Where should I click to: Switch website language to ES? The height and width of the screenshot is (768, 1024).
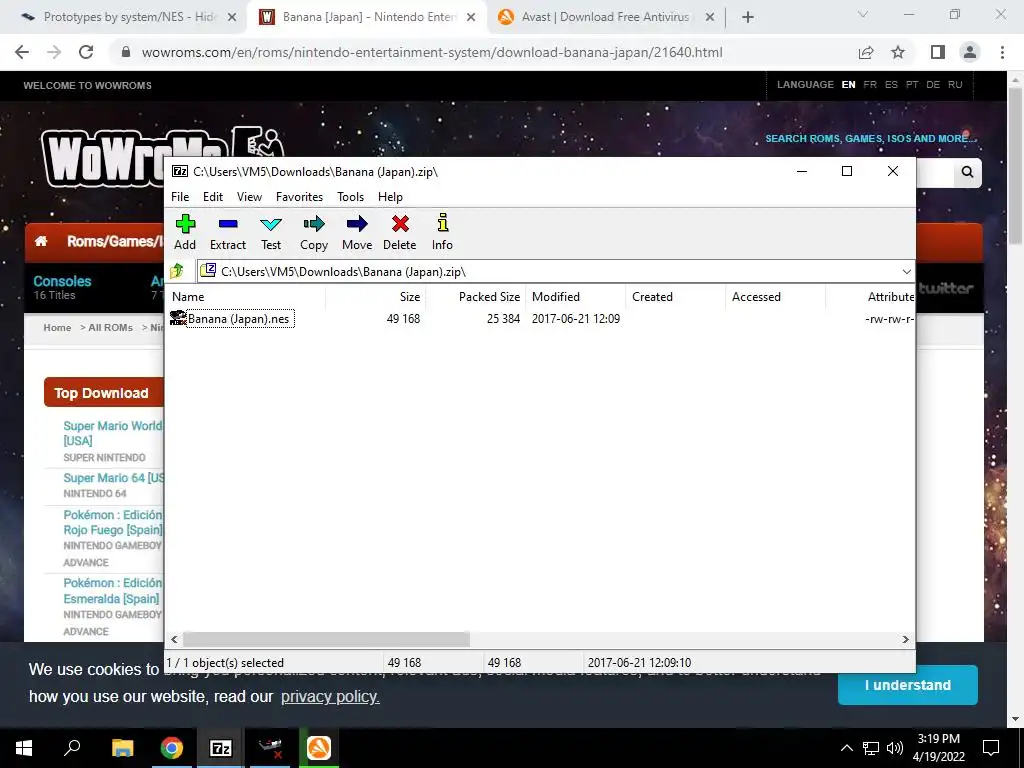click(891, 84)
